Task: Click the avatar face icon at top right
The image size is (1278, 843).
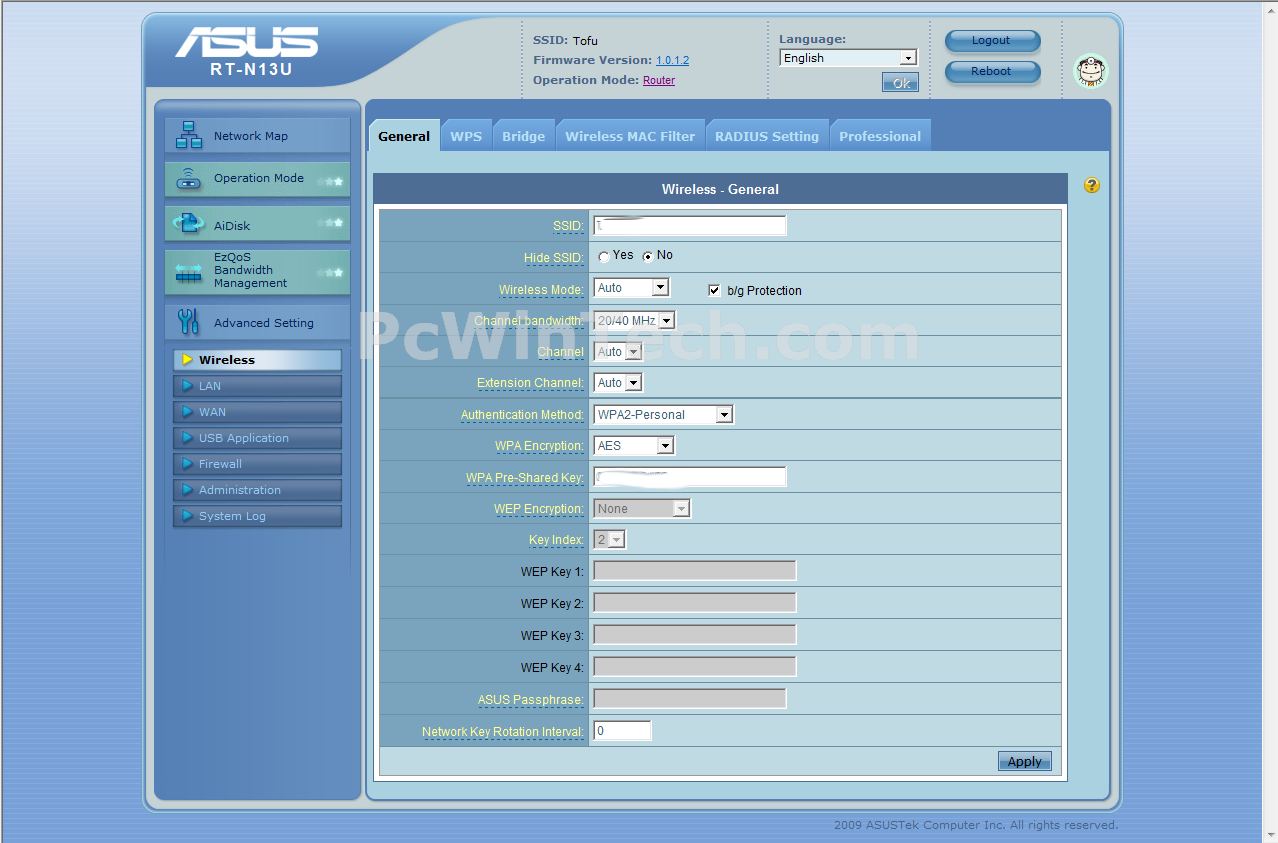Action: (x=1090, y=71)
